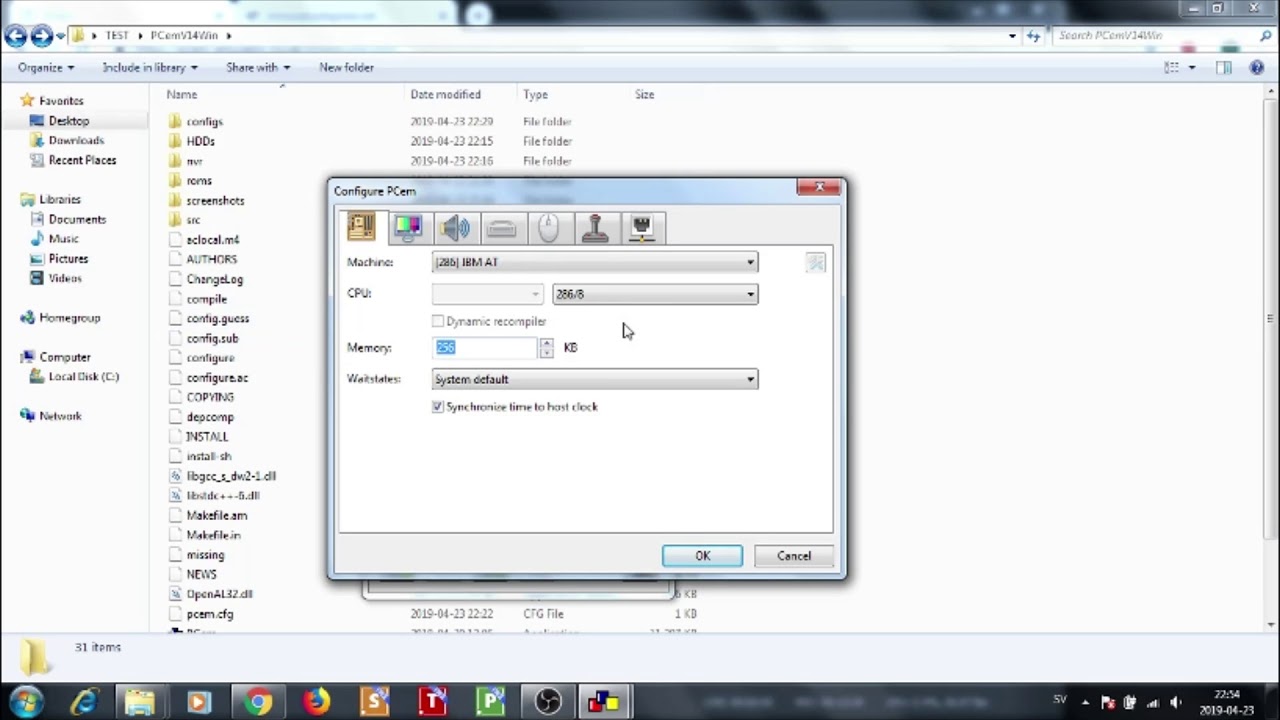Open the change view options dropdown
The height and width of the screenshot is (720, 1280).
(1193, 67)
